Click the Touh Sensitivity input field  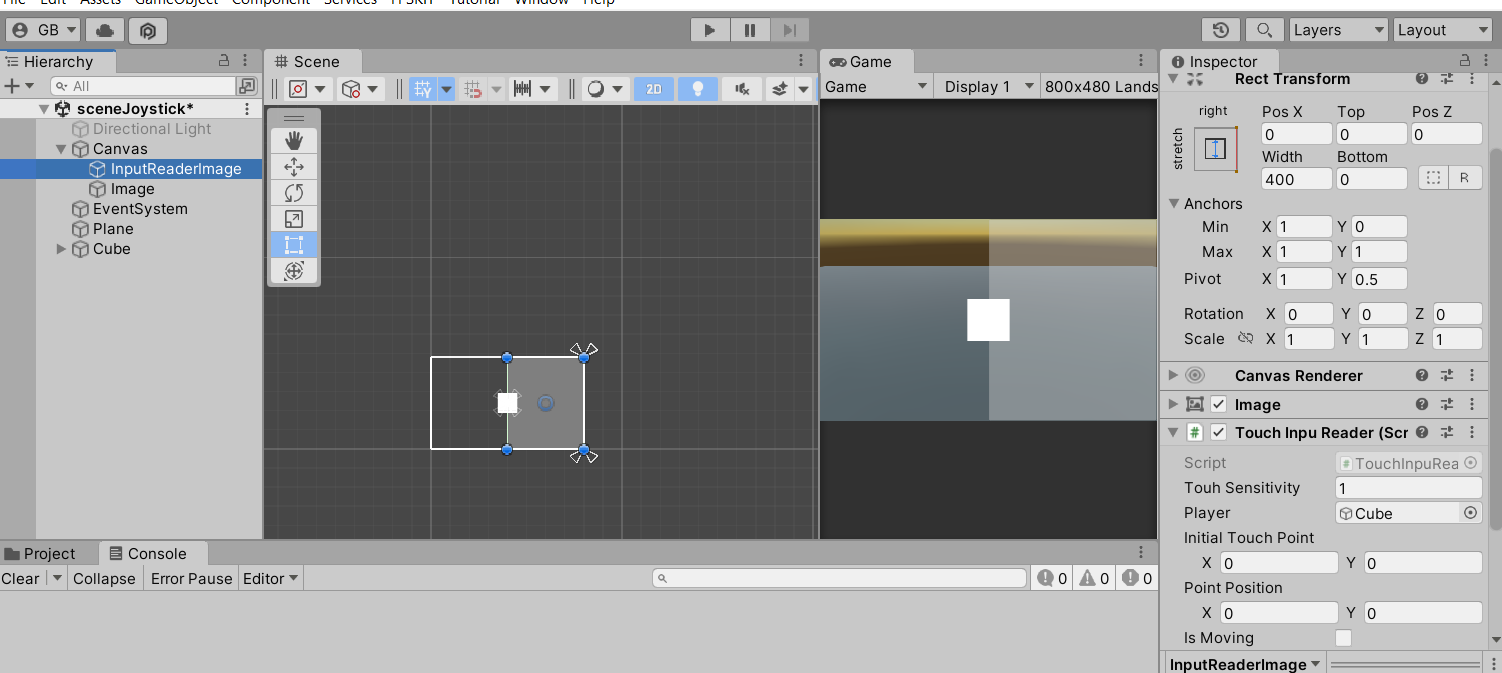1408,488
